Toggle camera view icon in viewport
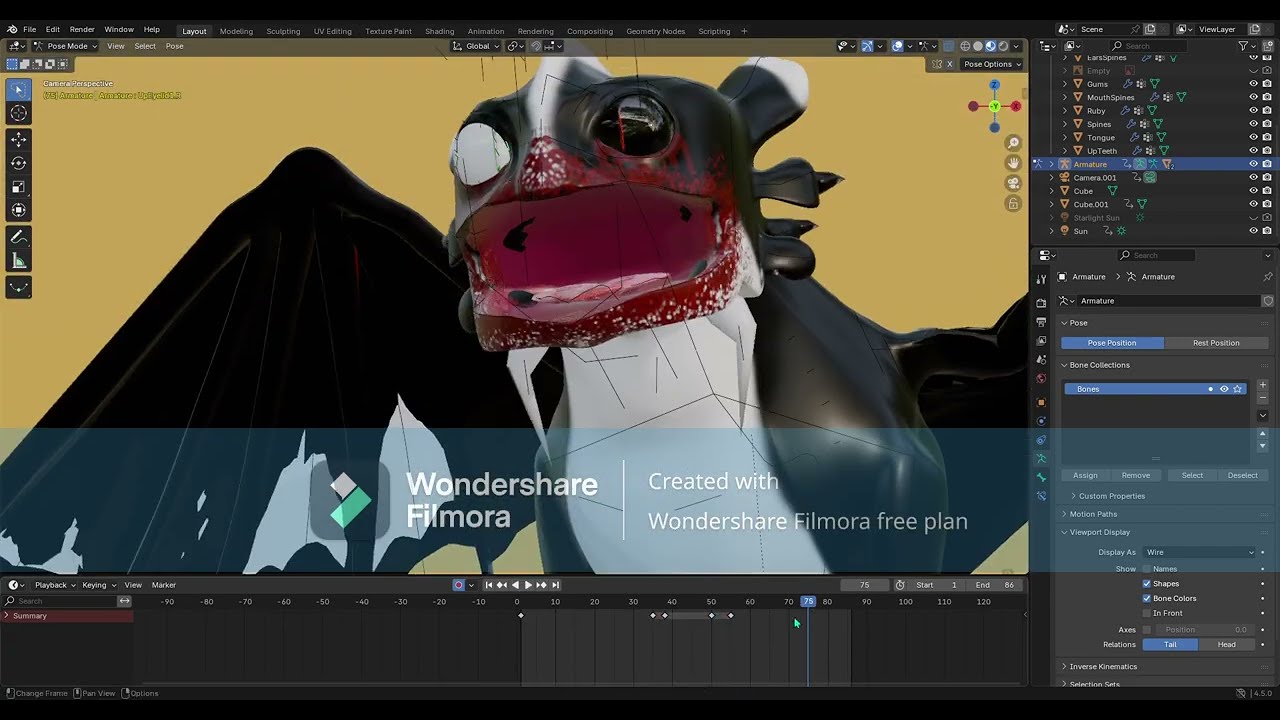This screenshot has width=1280, height=720. tap(1013, 183)
